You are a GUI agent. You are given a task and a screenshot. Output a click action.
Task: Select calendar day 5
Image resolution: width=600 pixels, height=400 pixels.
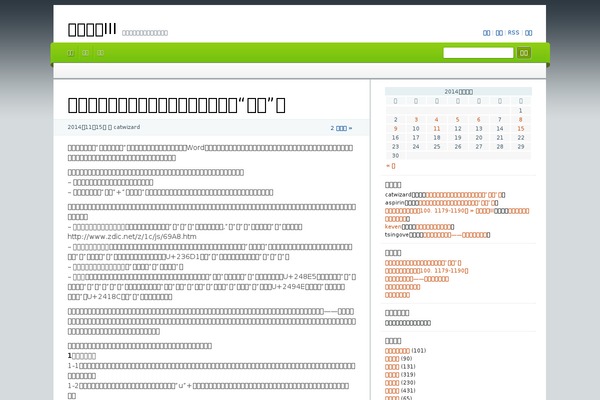(458, 119)
